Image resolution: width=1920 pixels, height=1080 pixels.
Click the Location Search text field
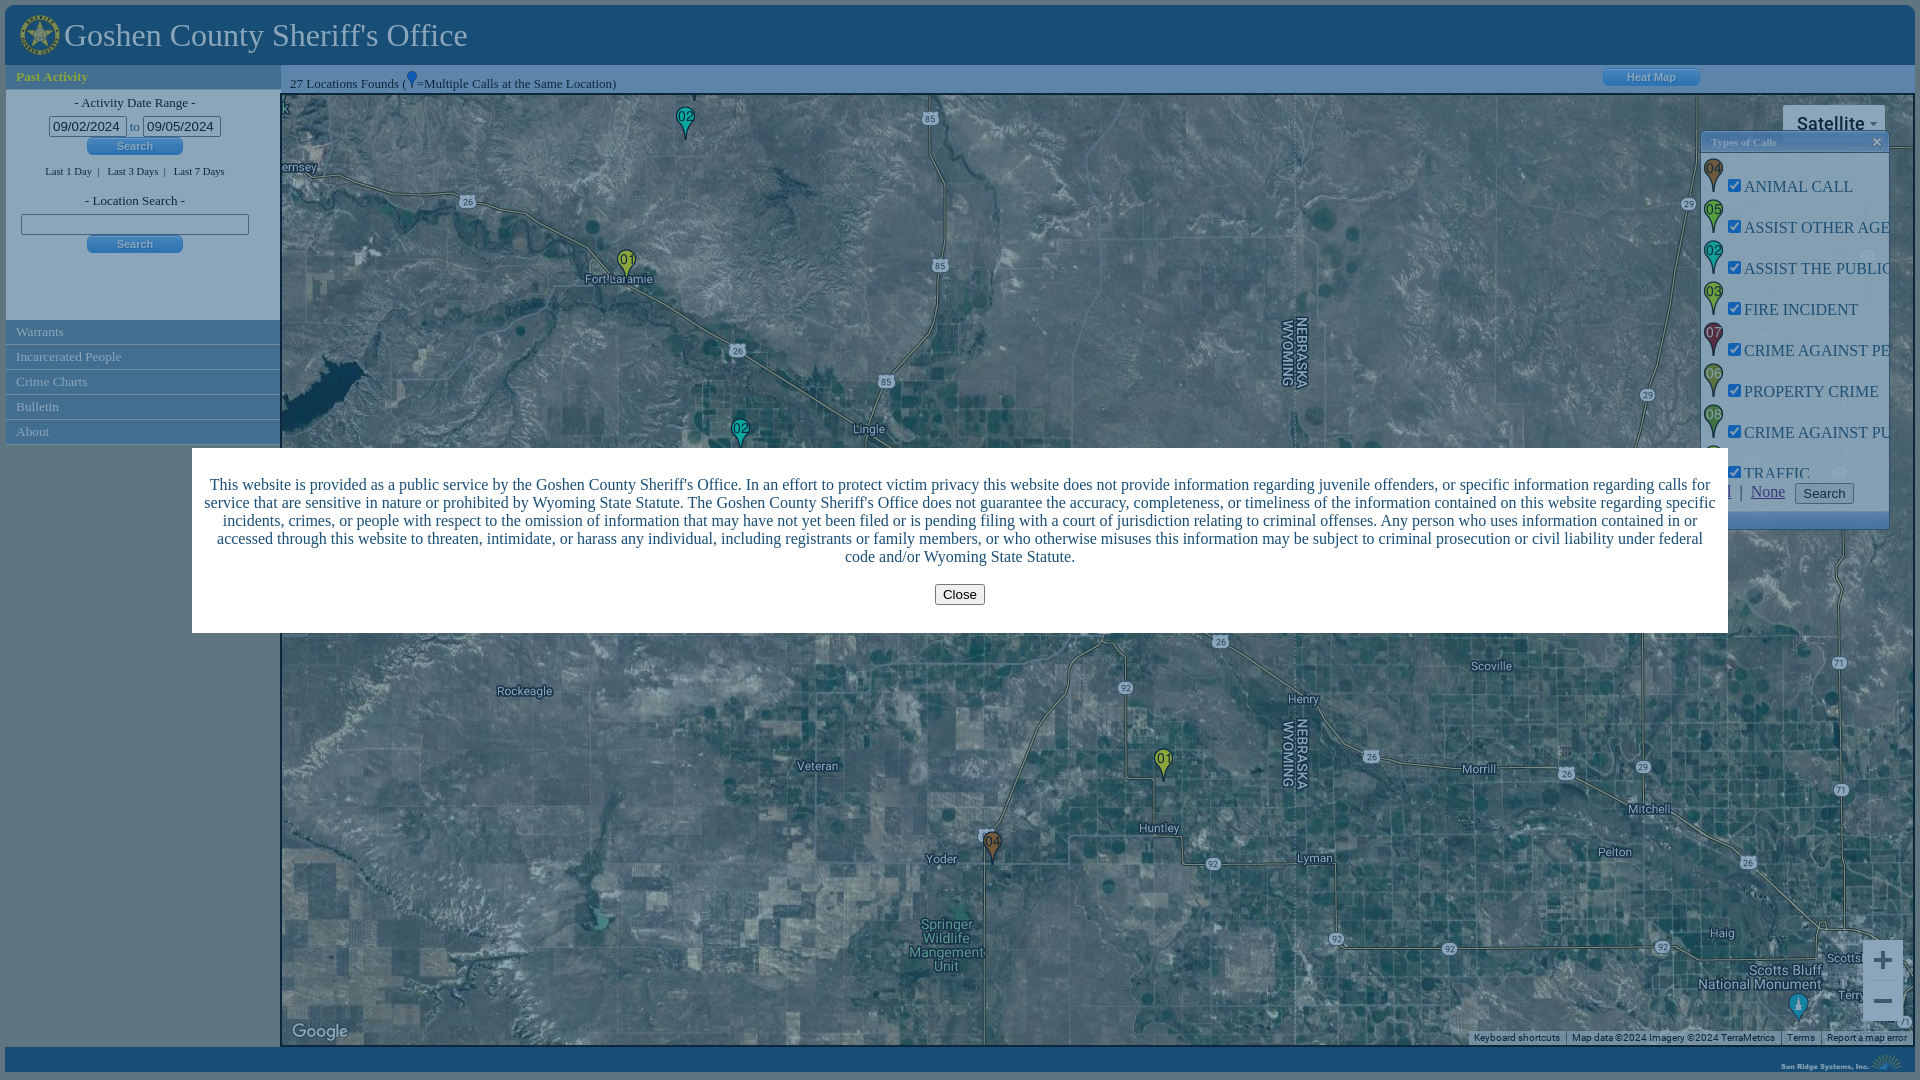tap(135, 224)
